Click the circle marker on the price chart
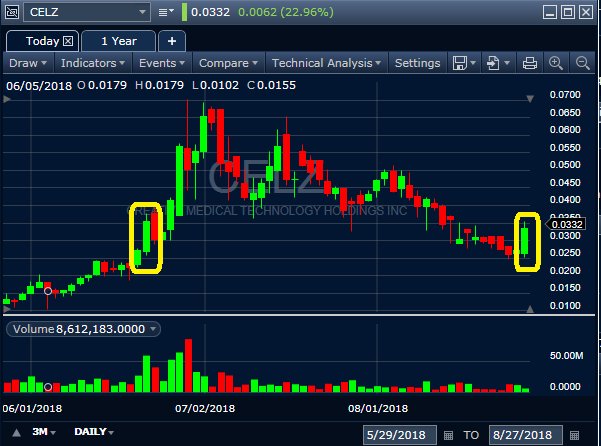 [x=48, y=291]
